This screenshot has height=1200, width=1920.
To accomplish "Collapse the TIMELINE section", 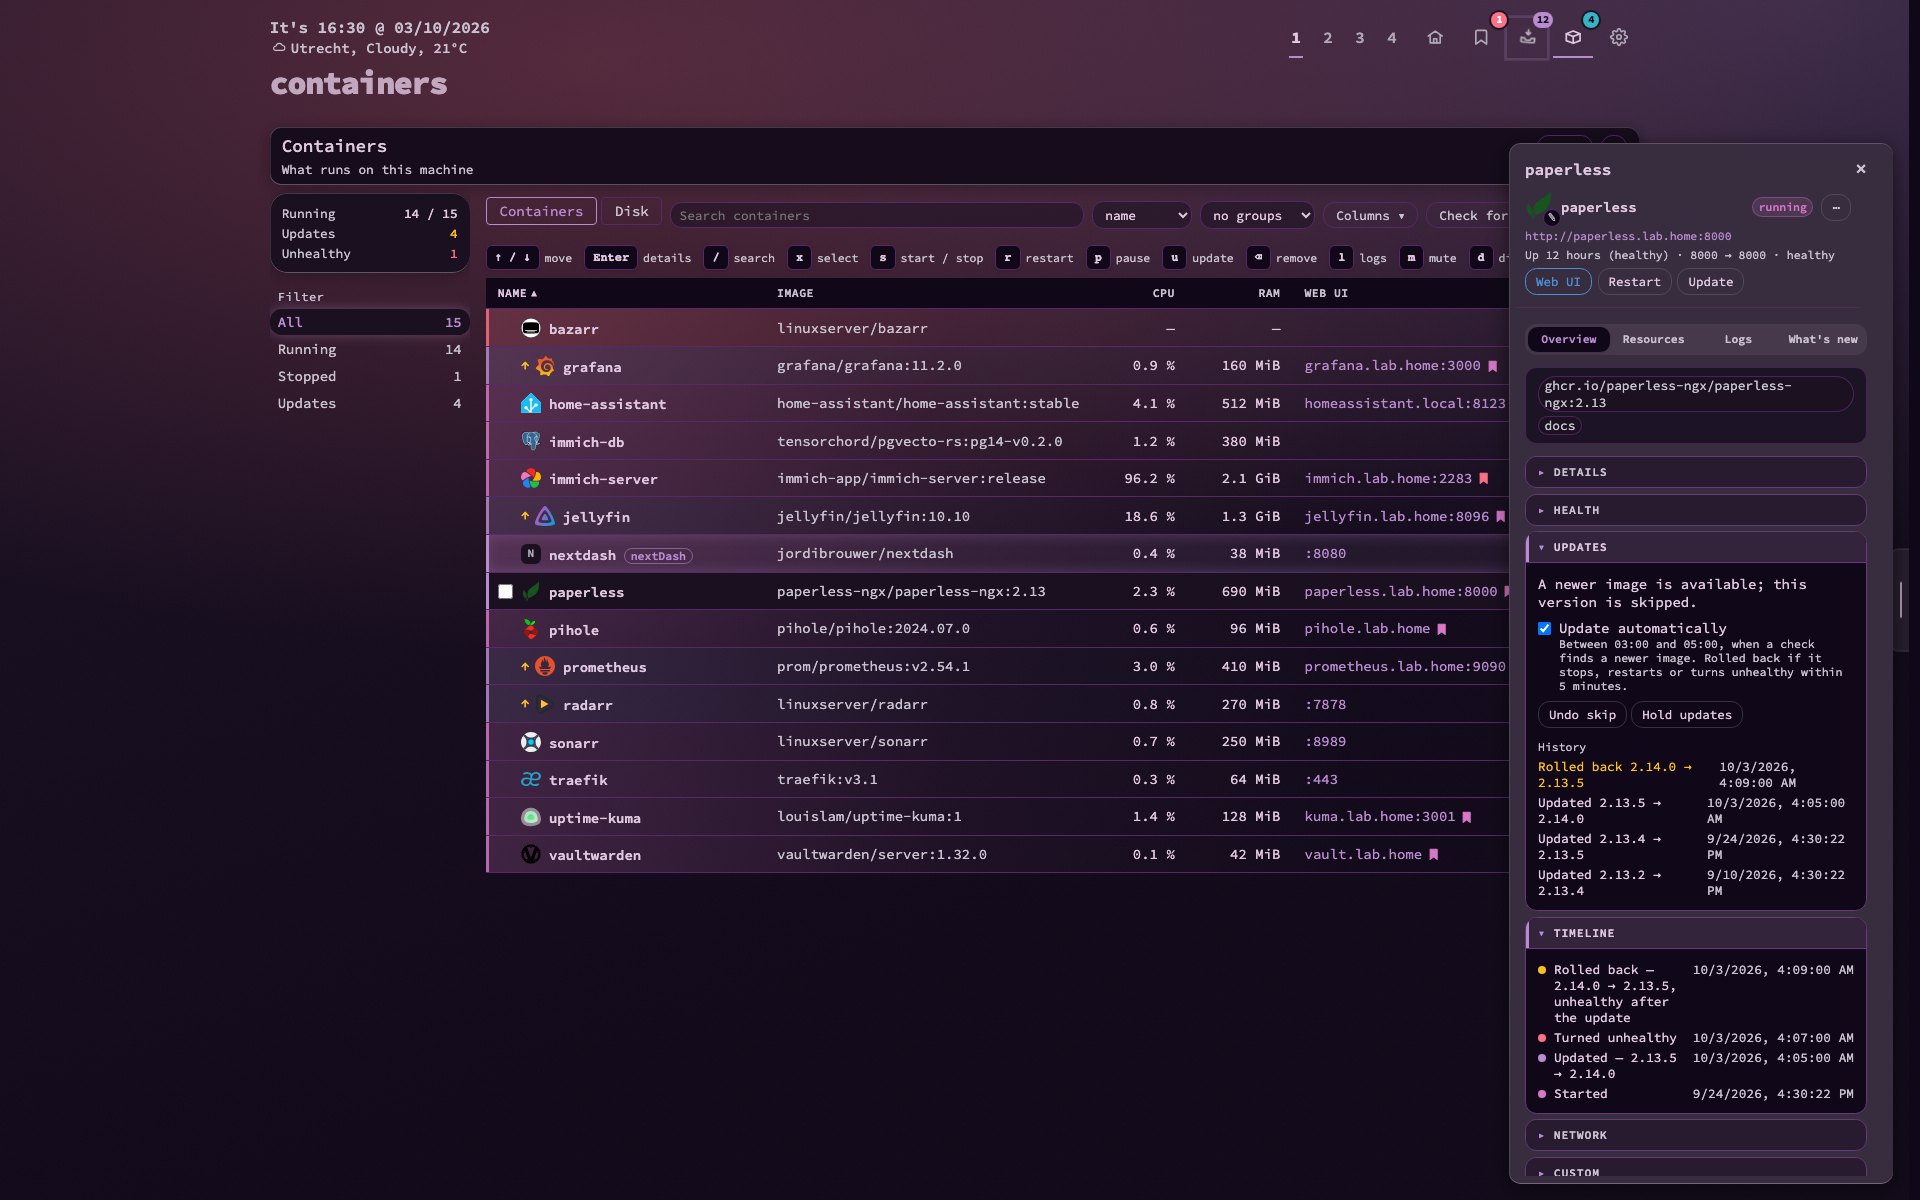I will coord(1695,933).
